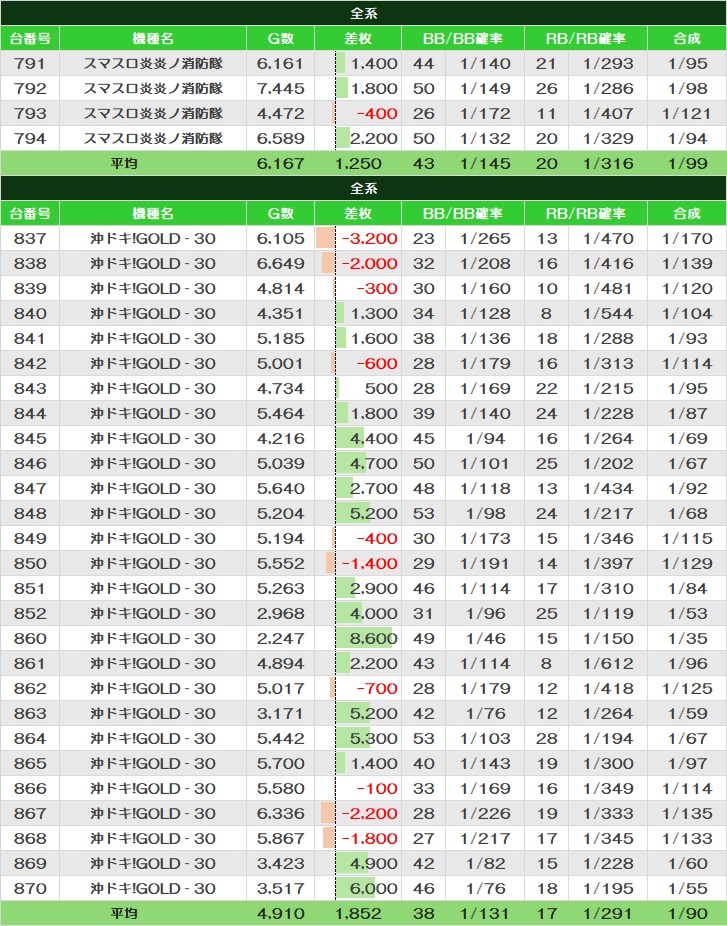Click the 差枚 value 4.400
Screen dimensions: 727x926
pos(374,439)
